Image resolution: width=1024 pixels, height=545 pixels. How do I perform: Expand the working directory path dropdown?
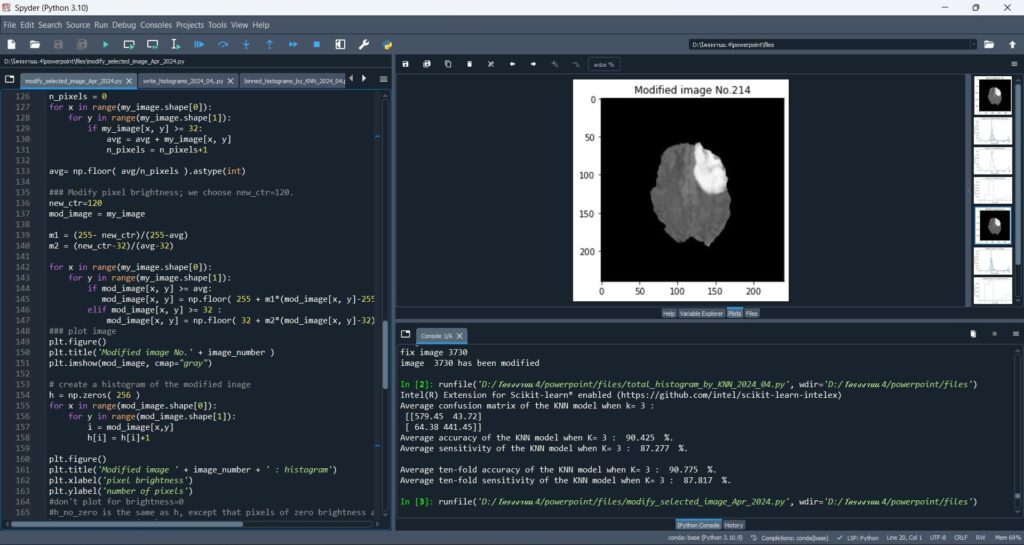tap(973, 44)
